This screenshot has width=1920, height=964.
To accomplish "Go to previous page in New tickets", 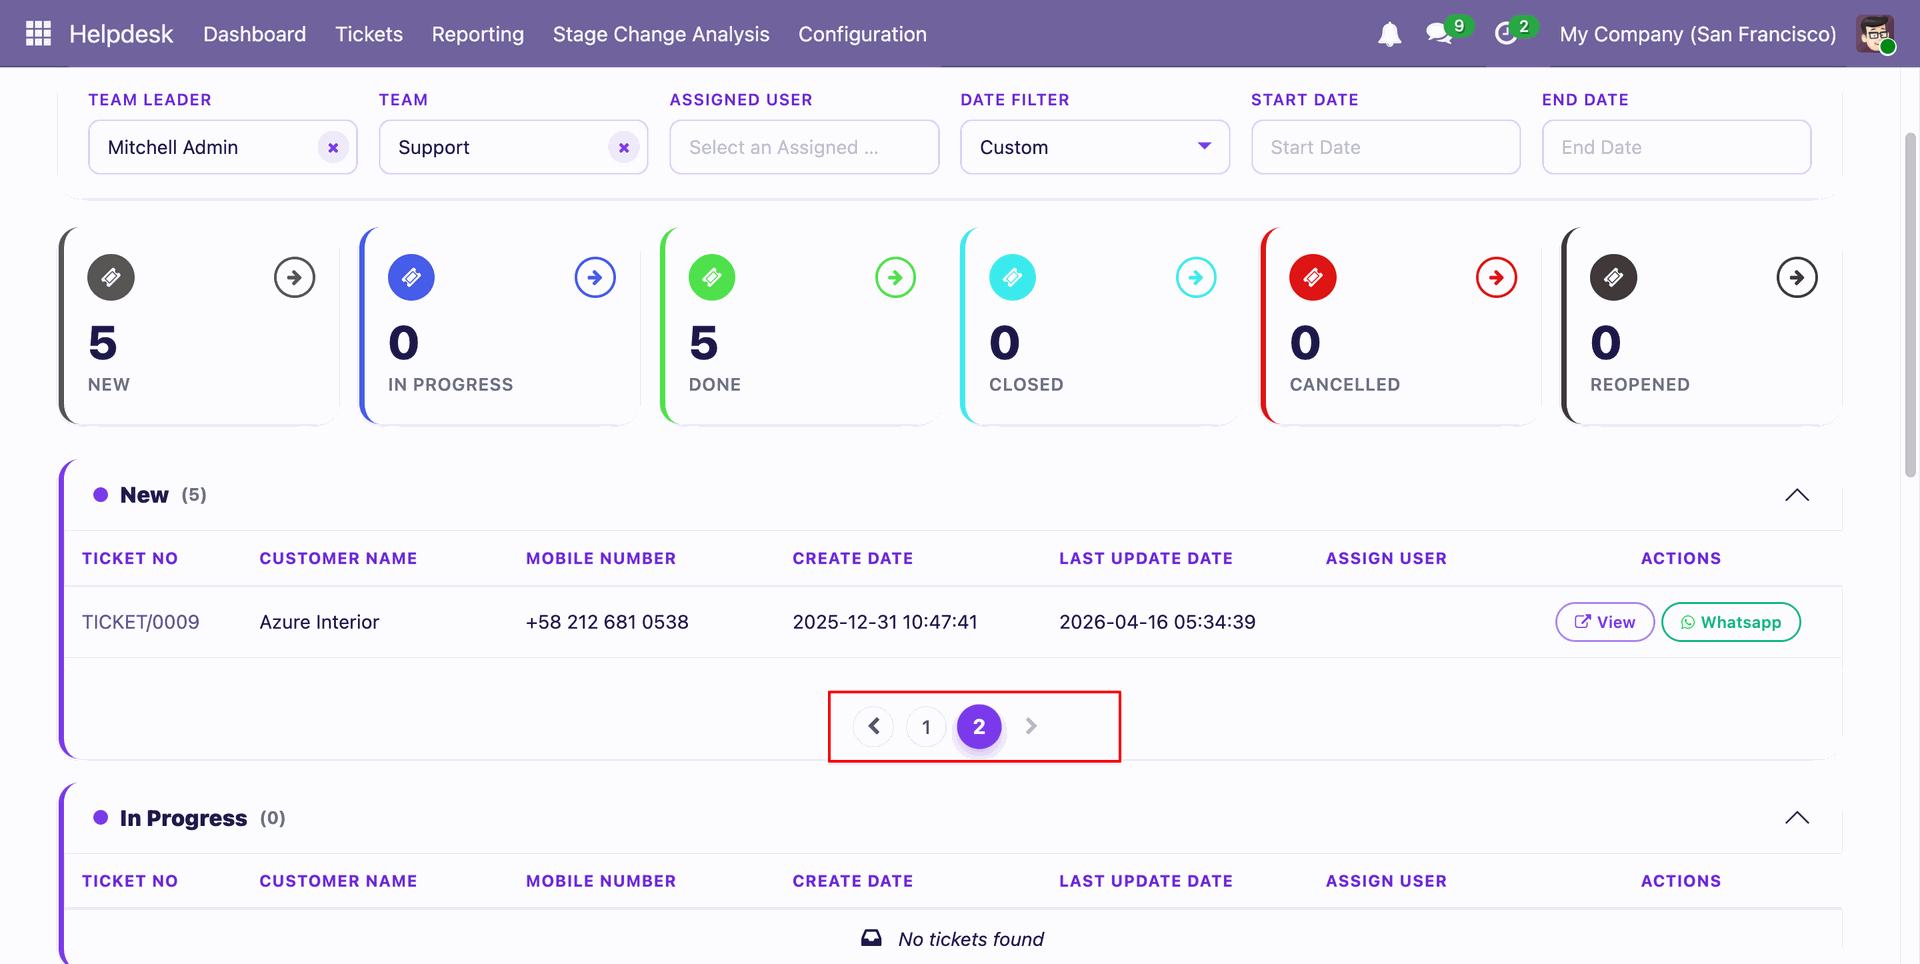I will click(874, 726).
